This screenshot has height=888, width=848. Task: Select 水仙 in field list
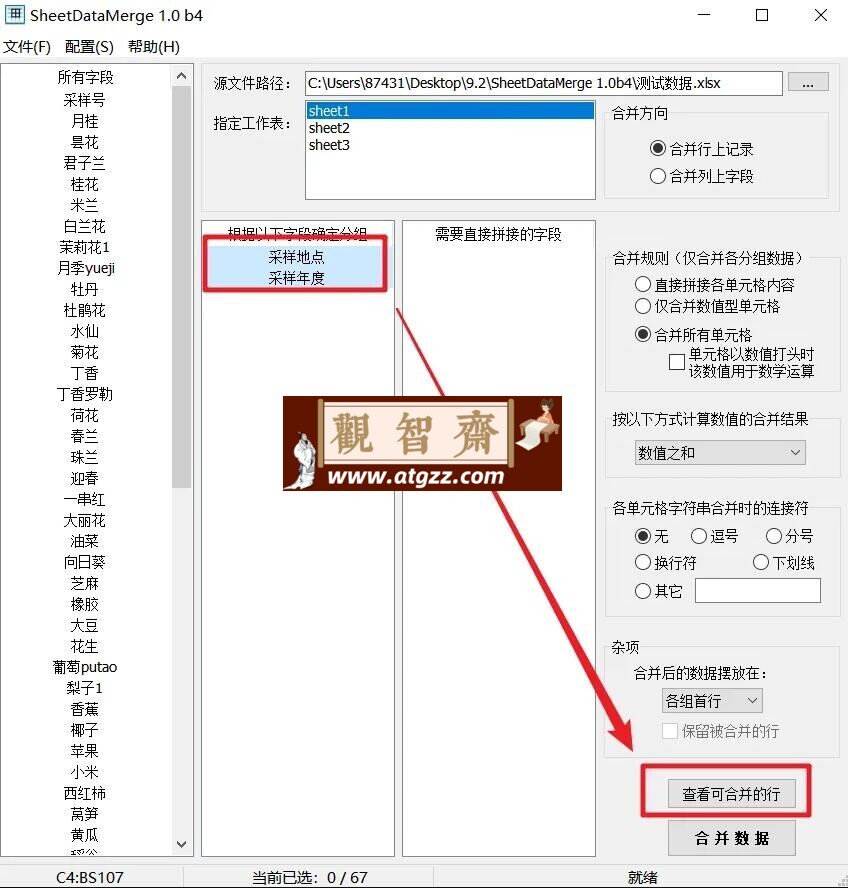85,331
